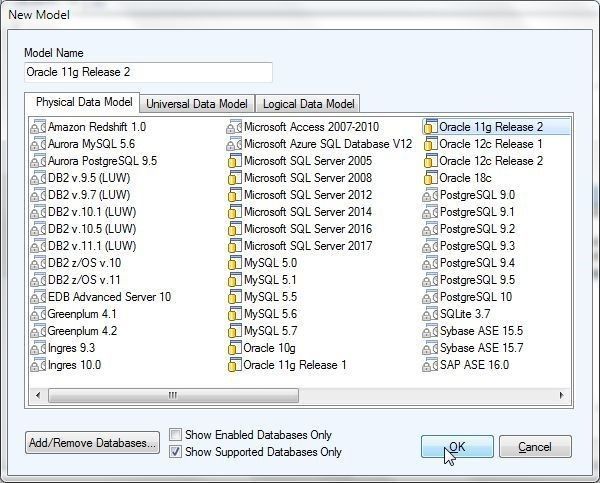600x483 pixels.
Task: Click the horizontal scrollbar thumb
Action: point(173,395)
